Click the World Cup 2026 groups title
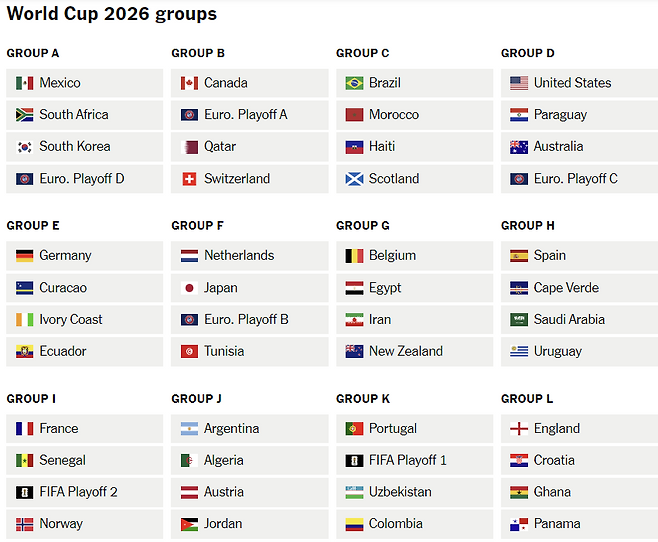Viewport: 658px width, 542px height. [111, 14]
